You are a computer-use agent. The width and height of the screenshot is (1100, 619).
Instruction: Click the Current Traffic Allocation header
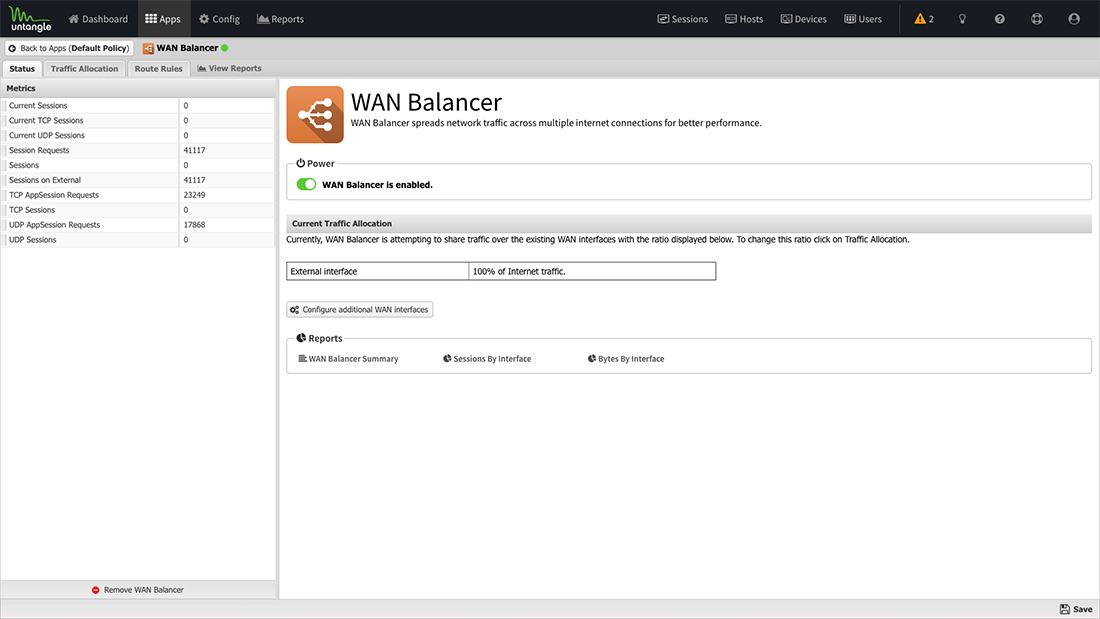coord(689,223)
